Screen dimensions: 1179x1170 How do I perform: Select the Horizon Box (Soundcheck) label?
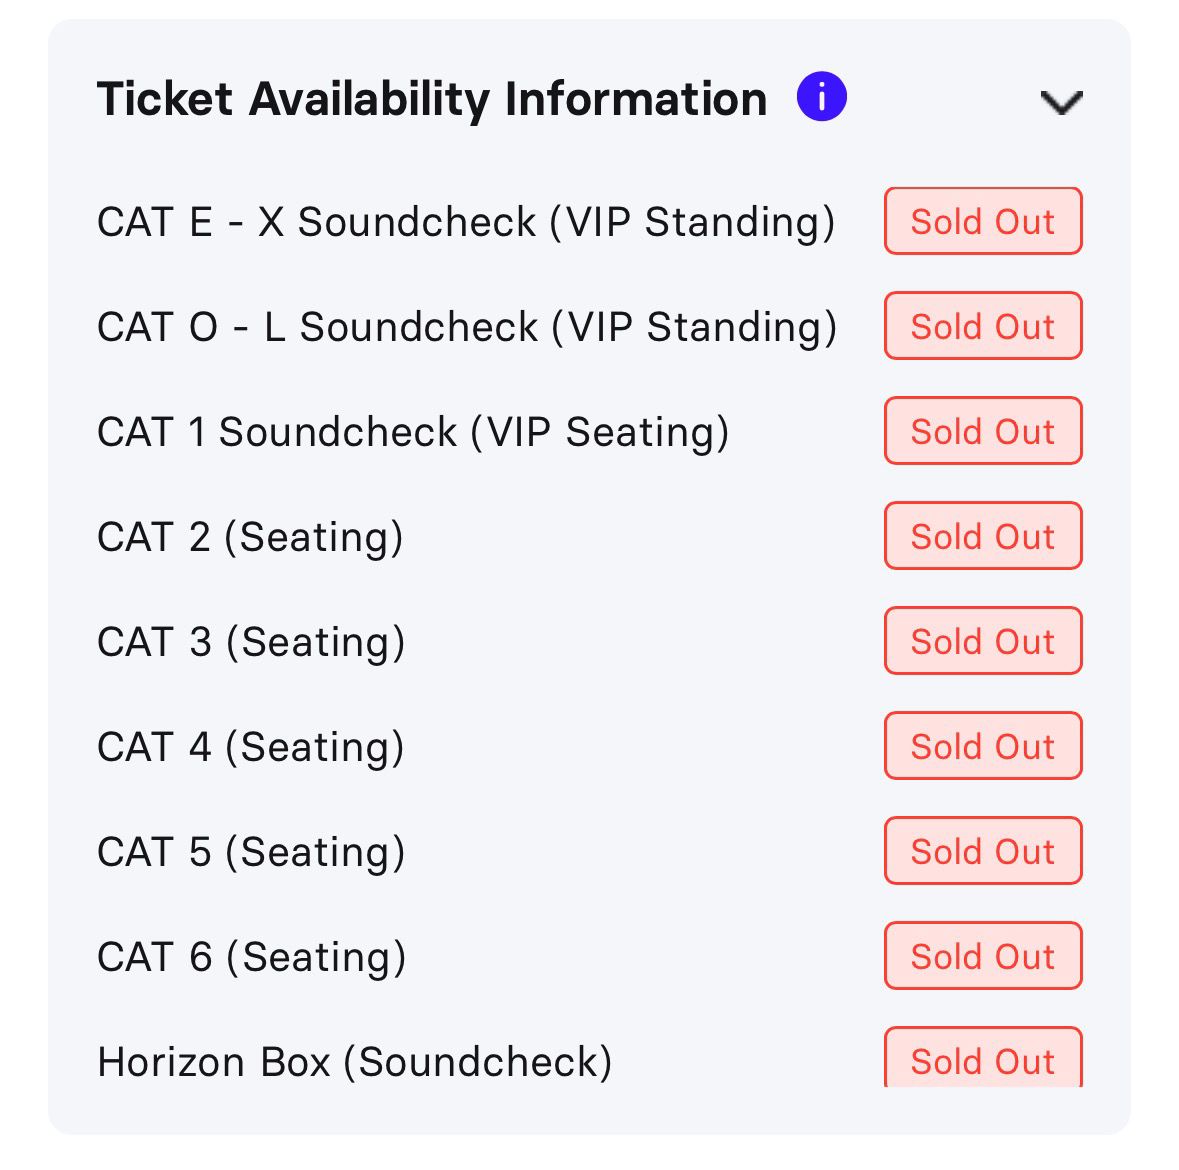[x=354, y=1062]
